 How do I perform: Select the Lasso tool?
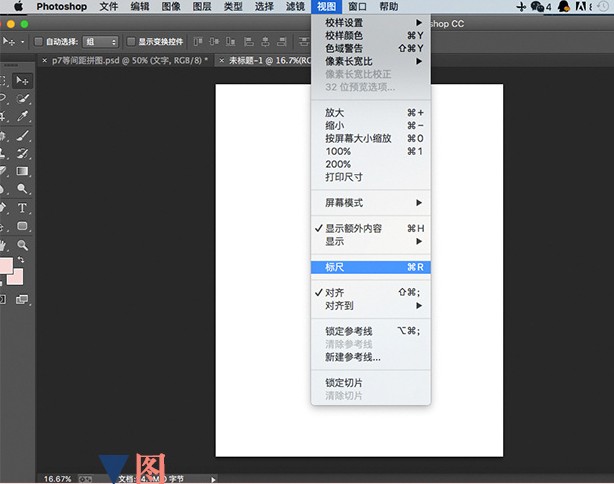tap(3, 98)
